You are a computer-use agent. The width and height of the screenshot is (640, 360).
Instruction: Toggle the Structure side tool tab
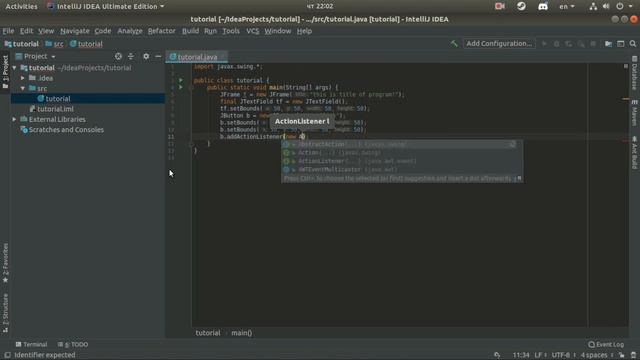pyautogui.click(x=5, y=313)
